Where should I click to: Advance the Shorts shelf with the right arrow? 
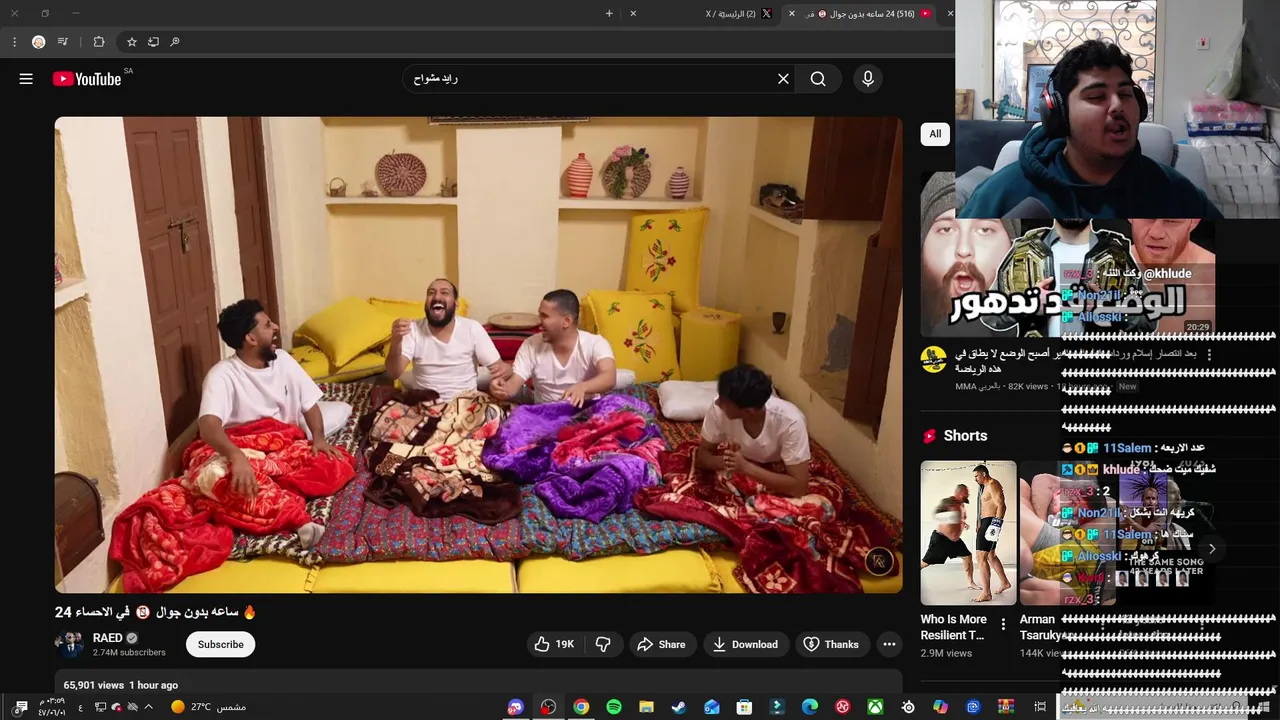point(1212,548)
